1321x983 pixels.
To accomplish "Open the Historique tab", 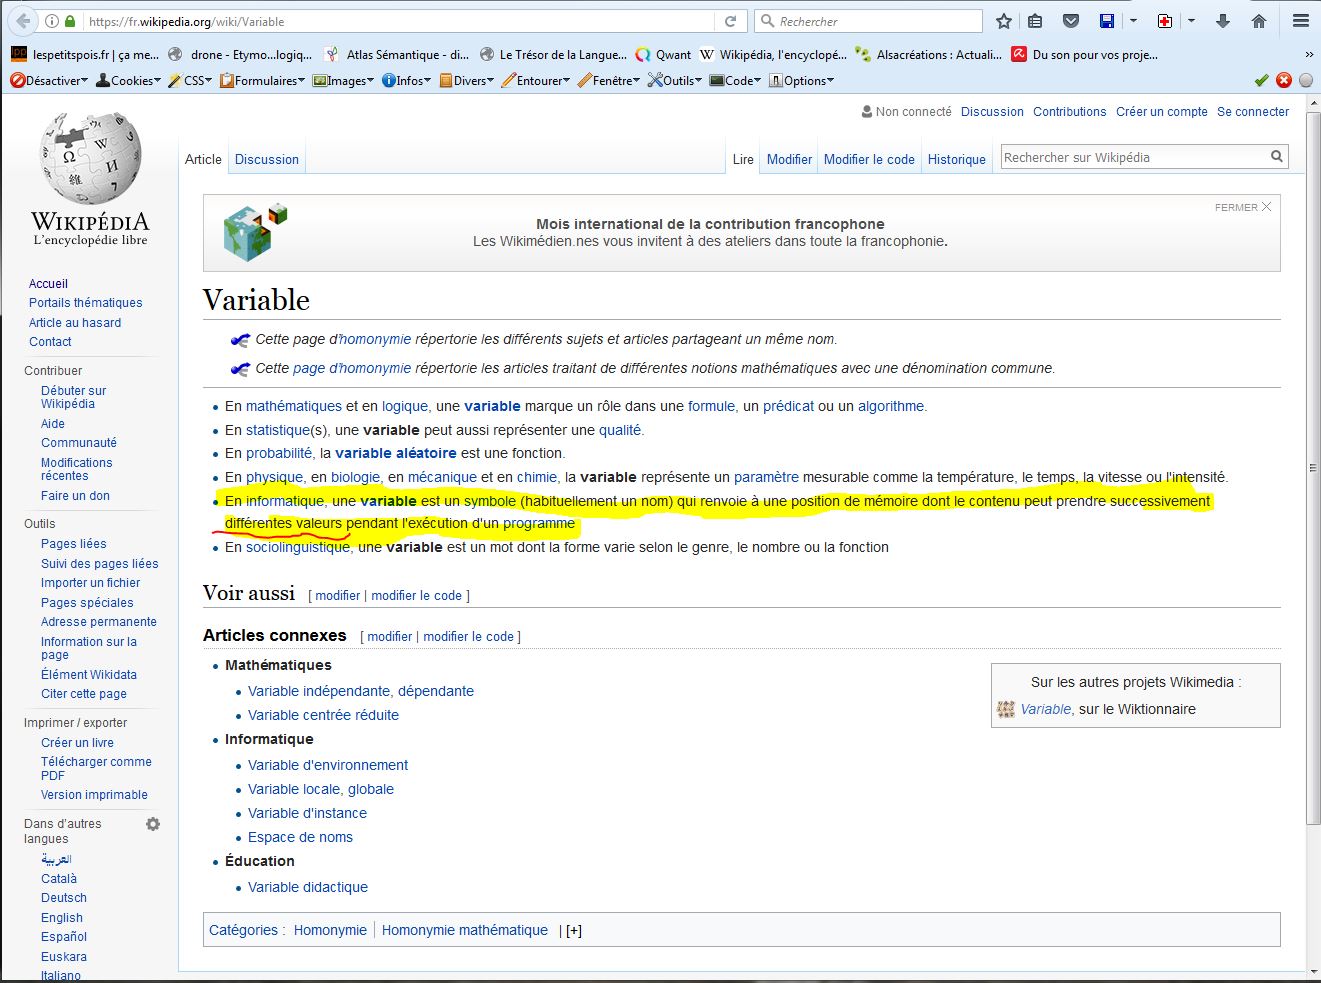I will [957, 159].
